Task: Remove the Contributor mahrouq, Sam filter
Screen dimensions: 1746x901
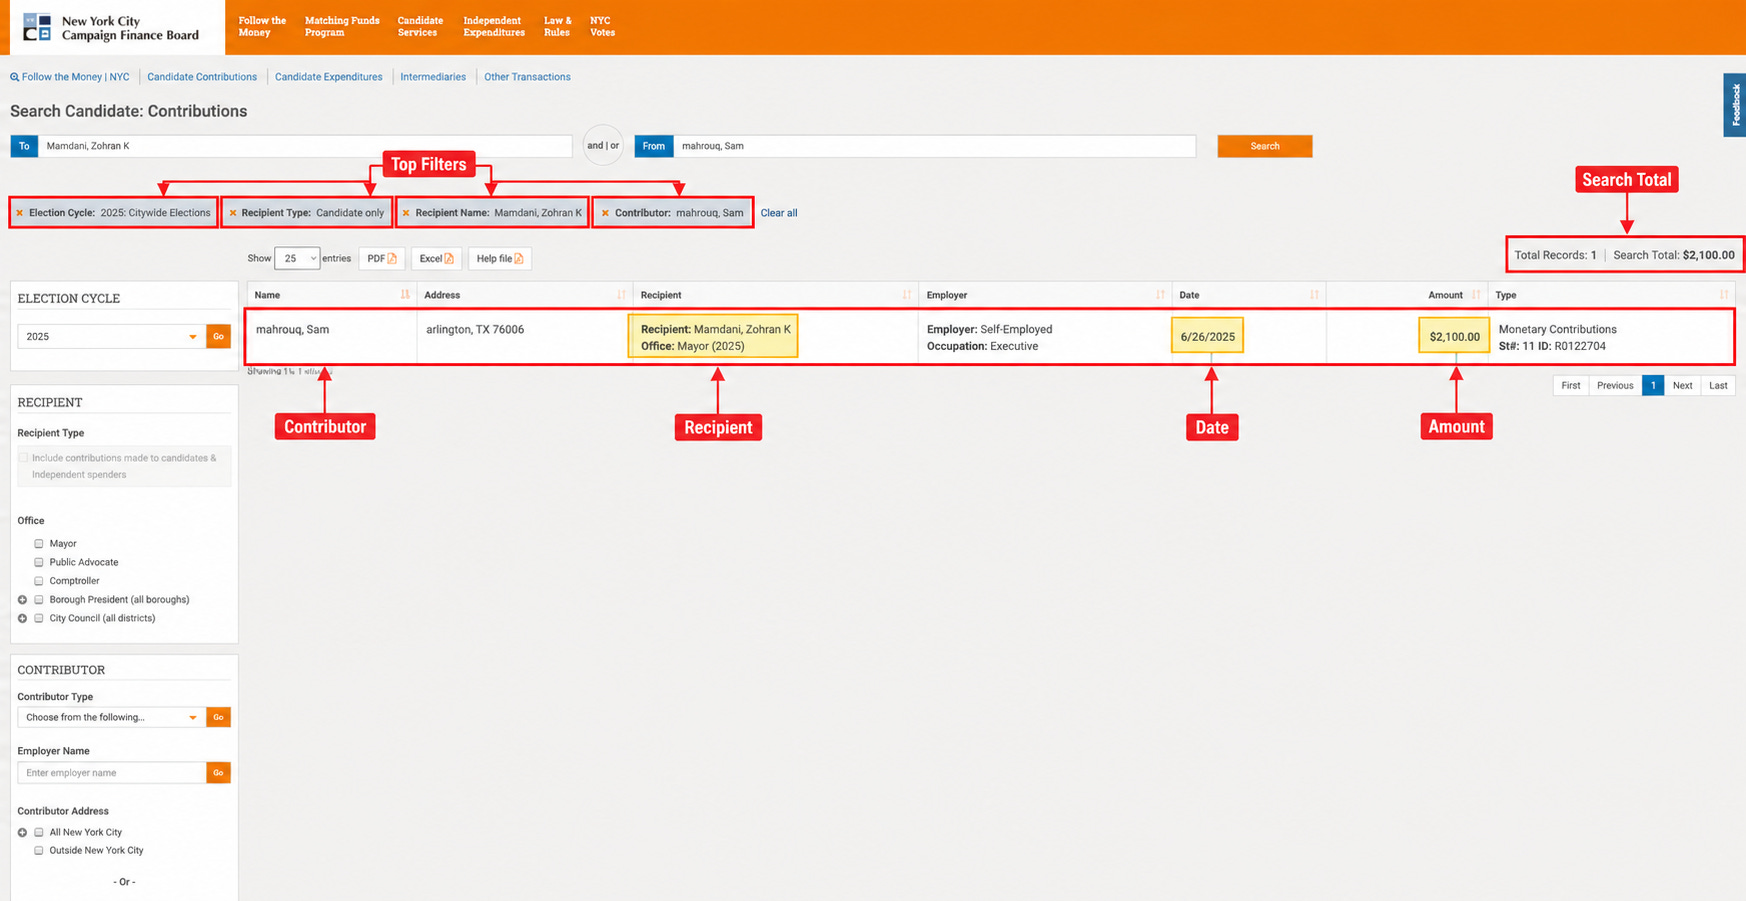Action: [605, 213]
